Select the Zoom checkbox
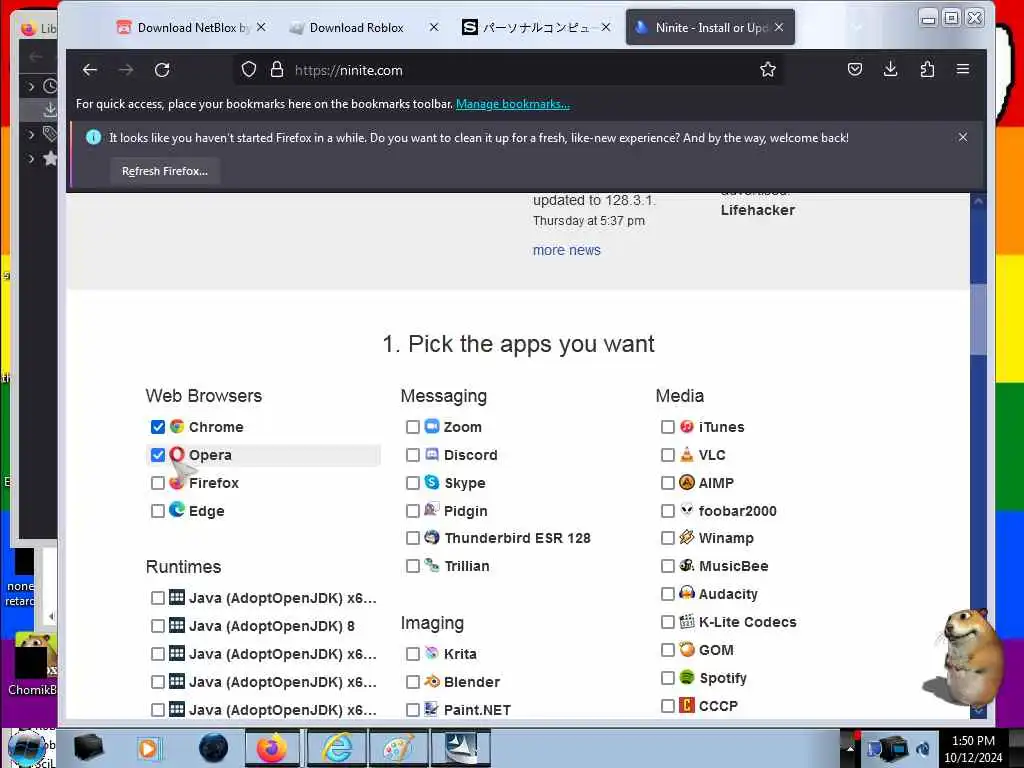The height and width of the screenshot is (768, 1024). click(413, 427)
